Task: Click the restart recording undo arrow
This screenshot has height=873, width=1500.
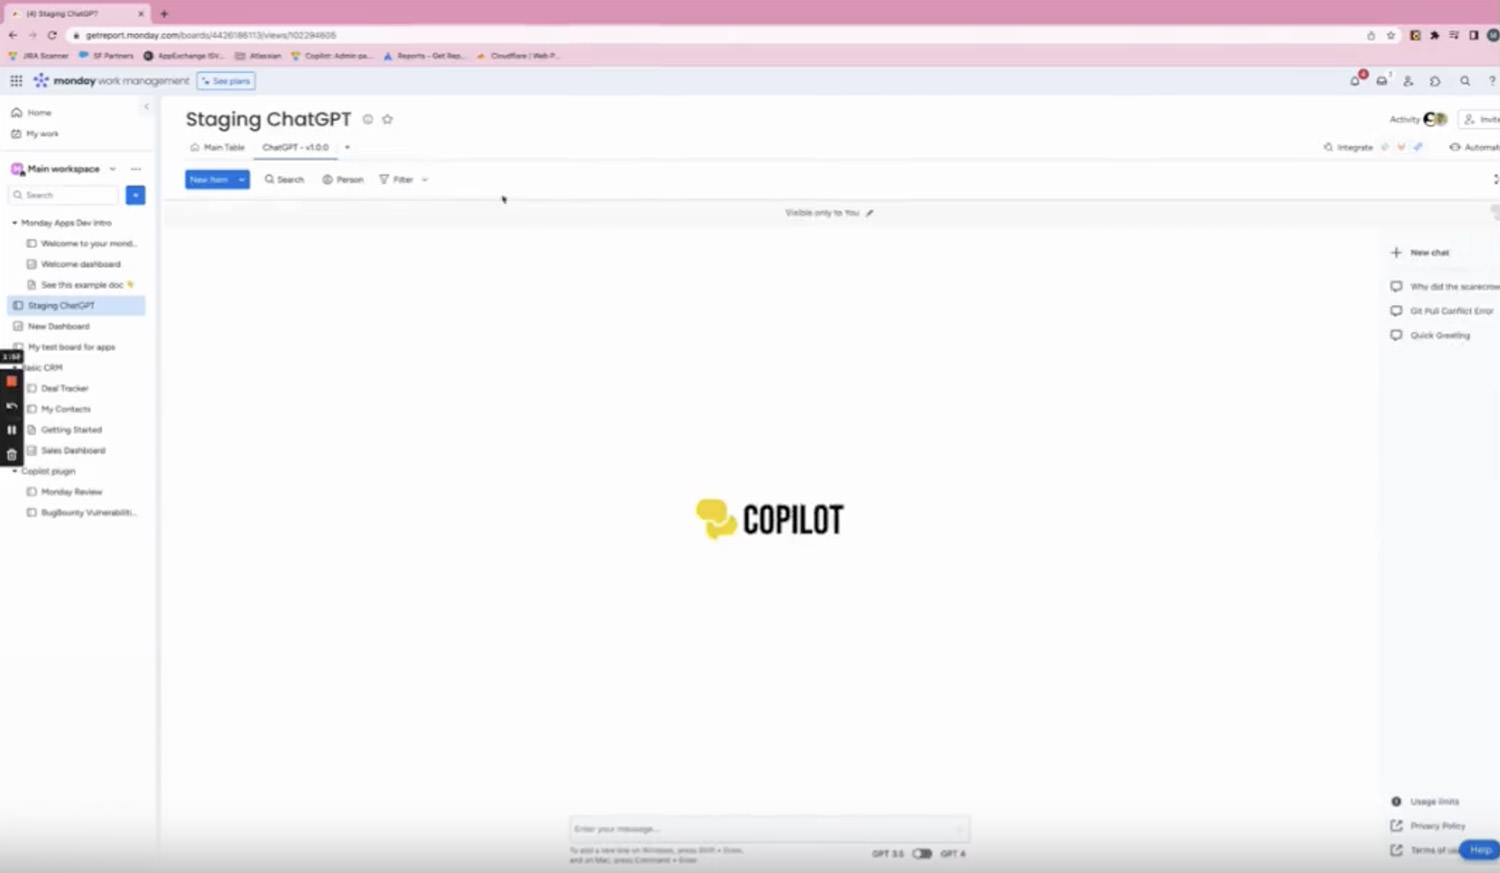Action: tap(11, 406)
